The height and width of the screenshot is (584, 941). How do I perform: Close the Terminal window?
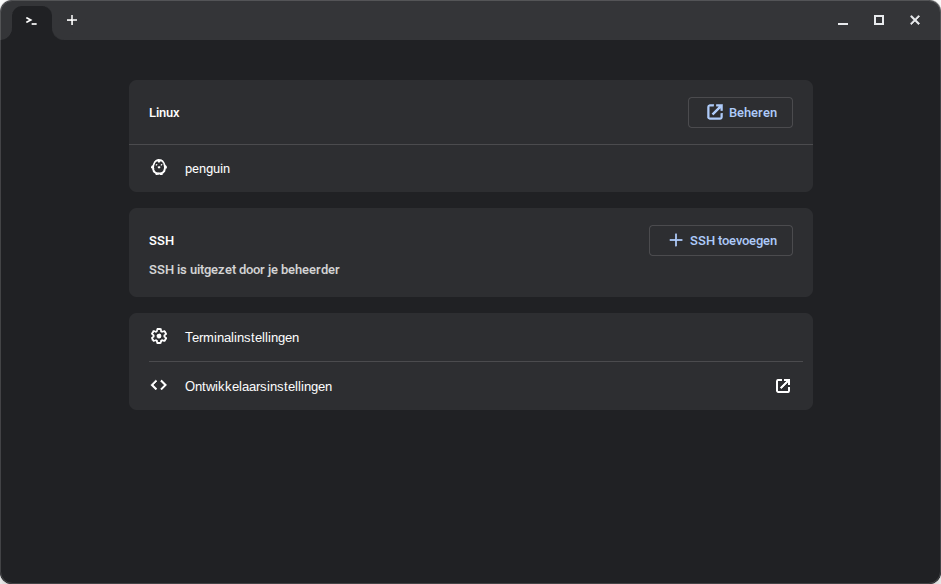tap(915, 20)
